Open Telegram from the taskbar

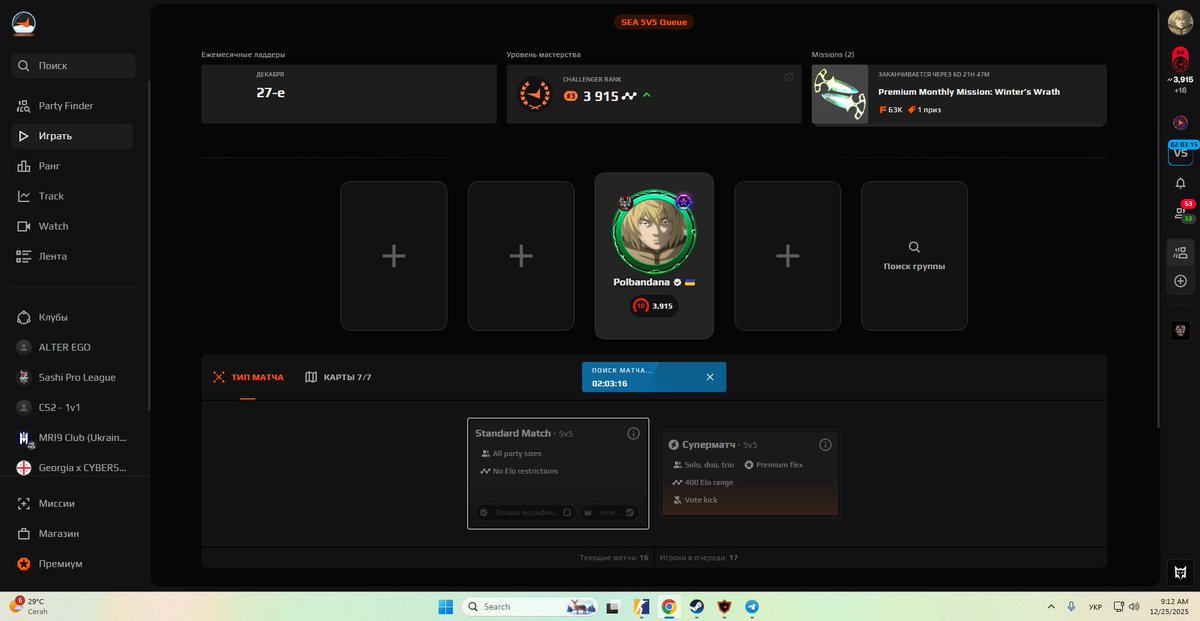751,606
